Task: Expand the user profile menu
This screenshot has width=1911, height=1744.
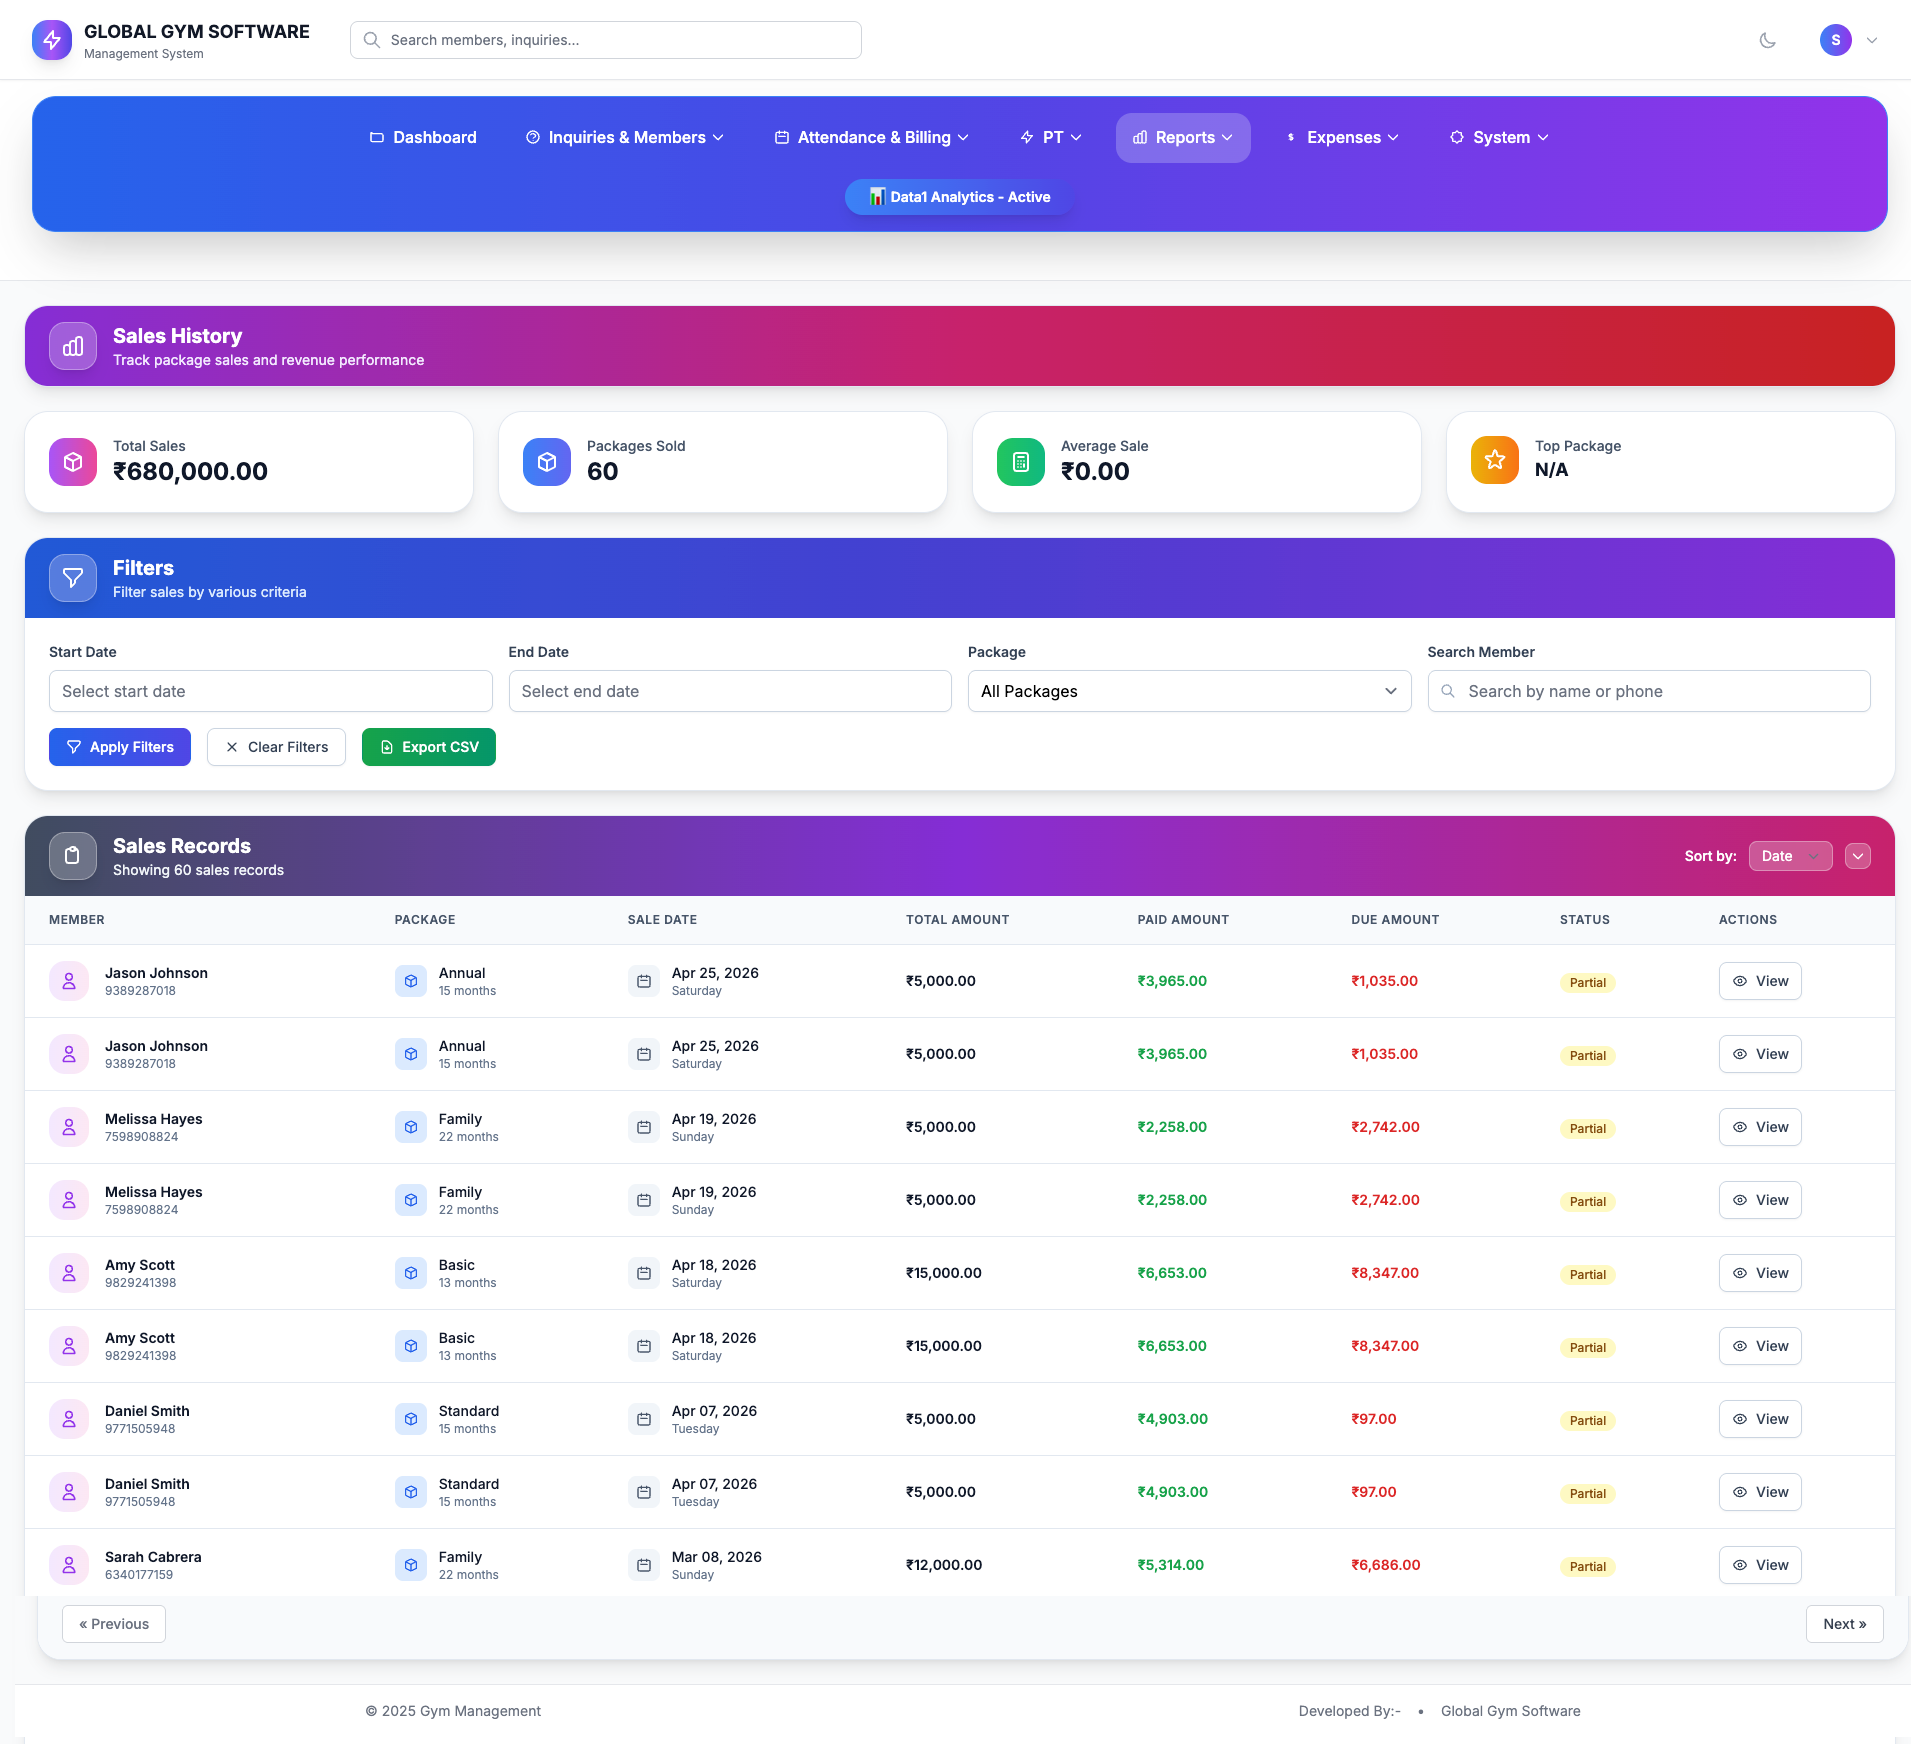Action: 1849,40
